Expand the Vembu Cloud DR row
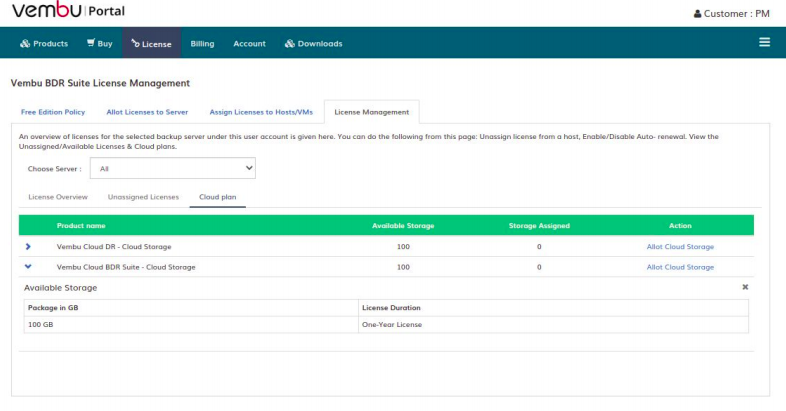Viewport: 786px width, 411px height. [x=28, y=247]
